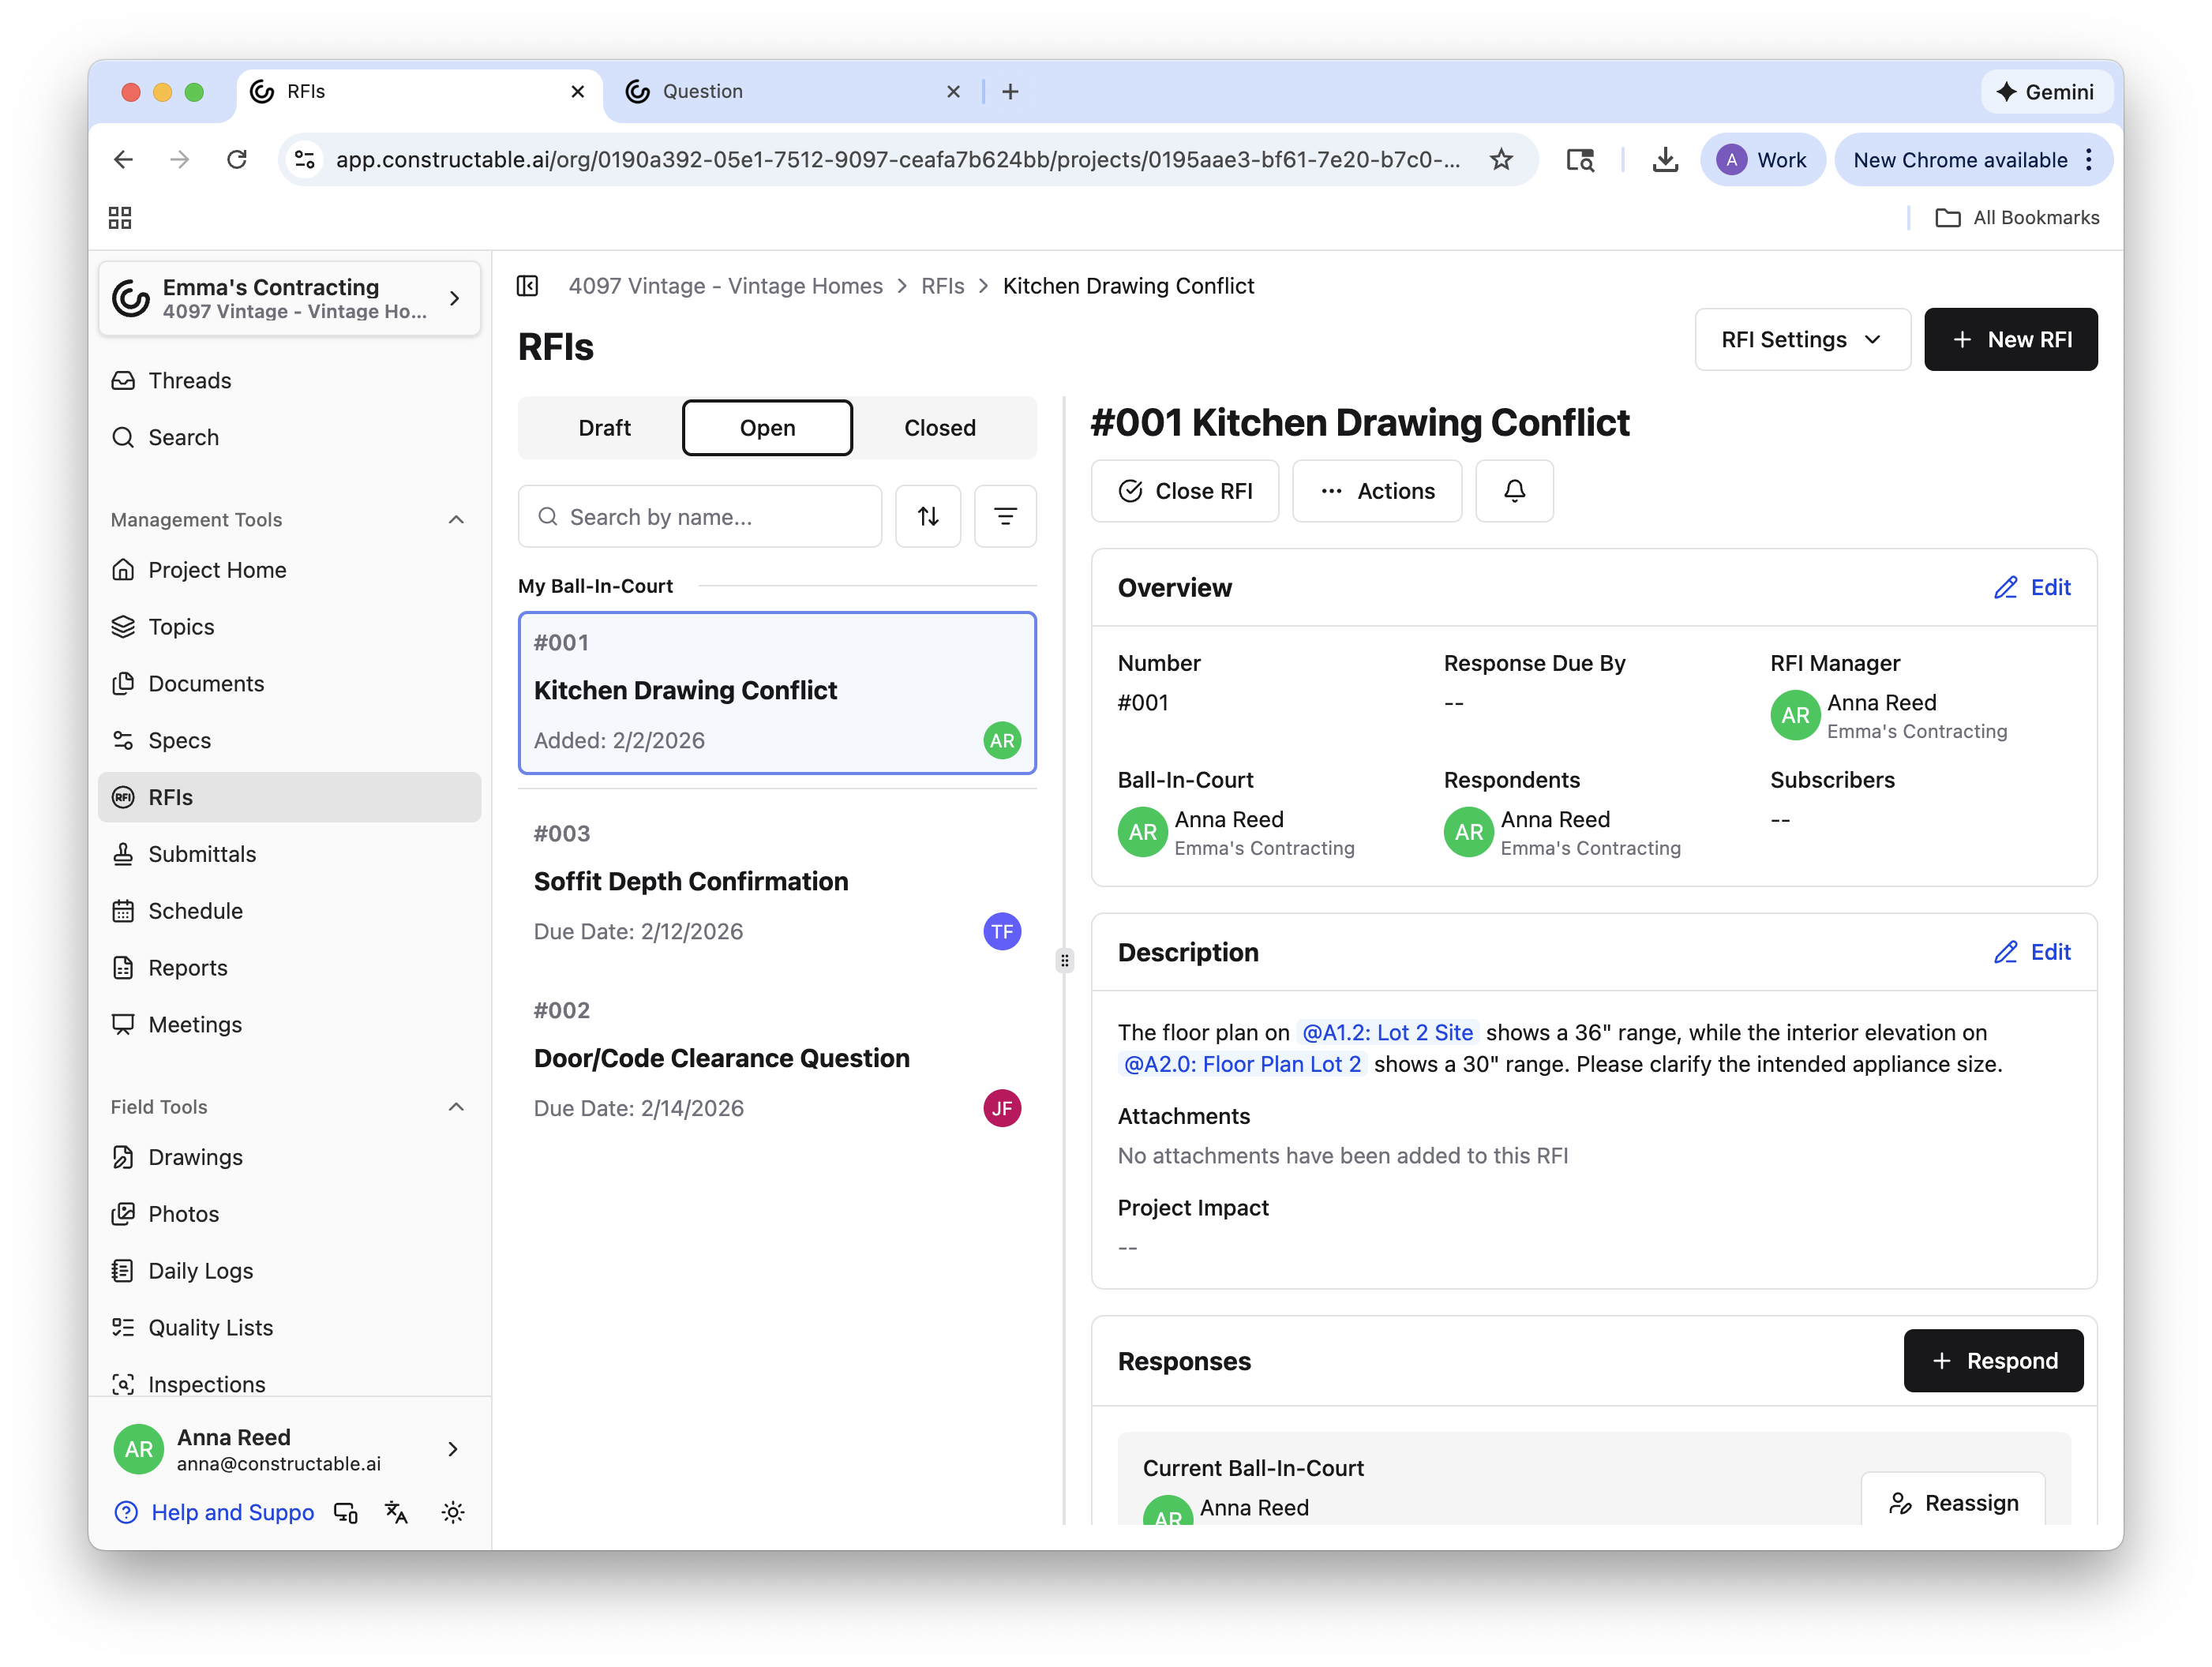Viewport: 2212px width, 1667px height.
Task: Collapse sidebar with panel toggle icon
Action: tap(528, 286)
